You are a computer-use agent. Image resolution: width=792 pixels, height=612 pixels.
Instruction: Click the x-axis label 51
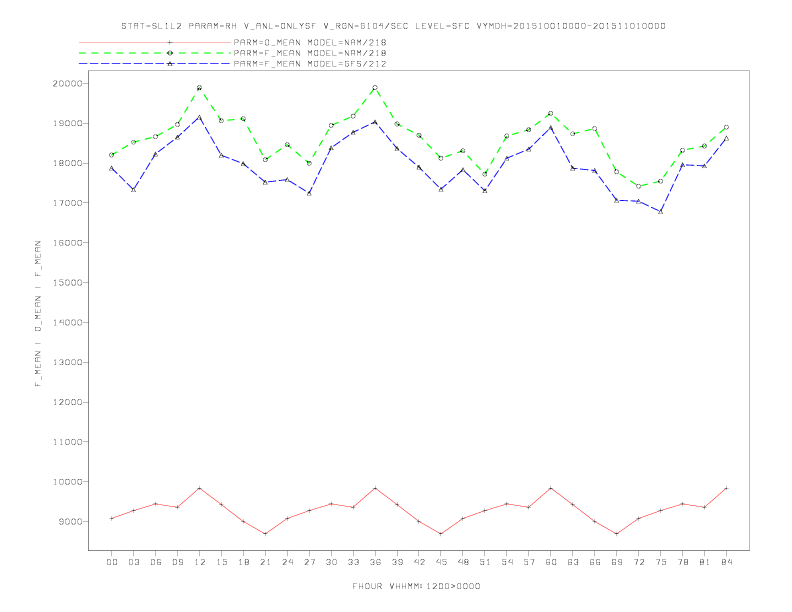485,562
